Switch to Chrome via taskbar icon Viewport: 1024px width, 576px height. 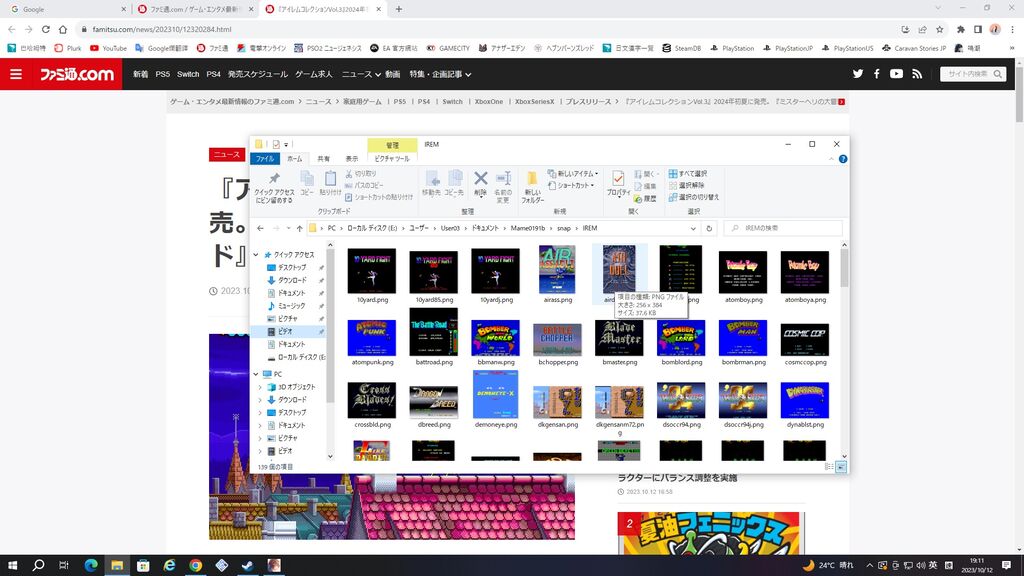195,566
